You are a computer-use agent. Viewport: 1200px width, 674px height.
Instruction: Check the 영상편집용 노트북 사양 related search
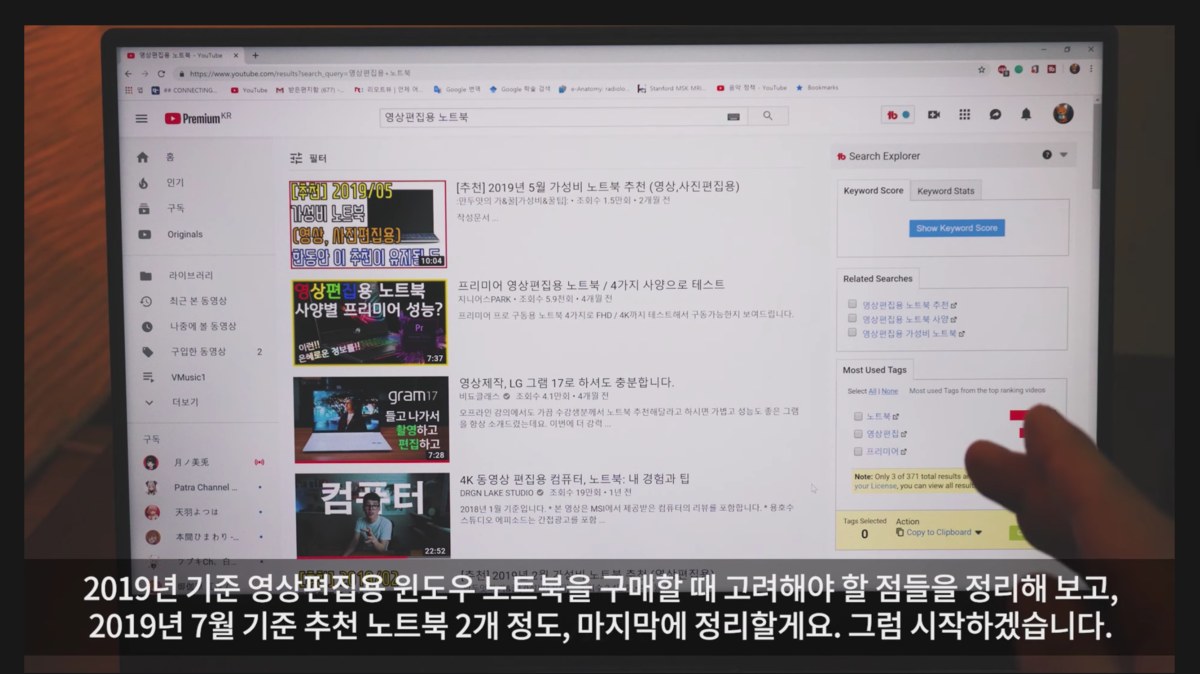(852, 318)
